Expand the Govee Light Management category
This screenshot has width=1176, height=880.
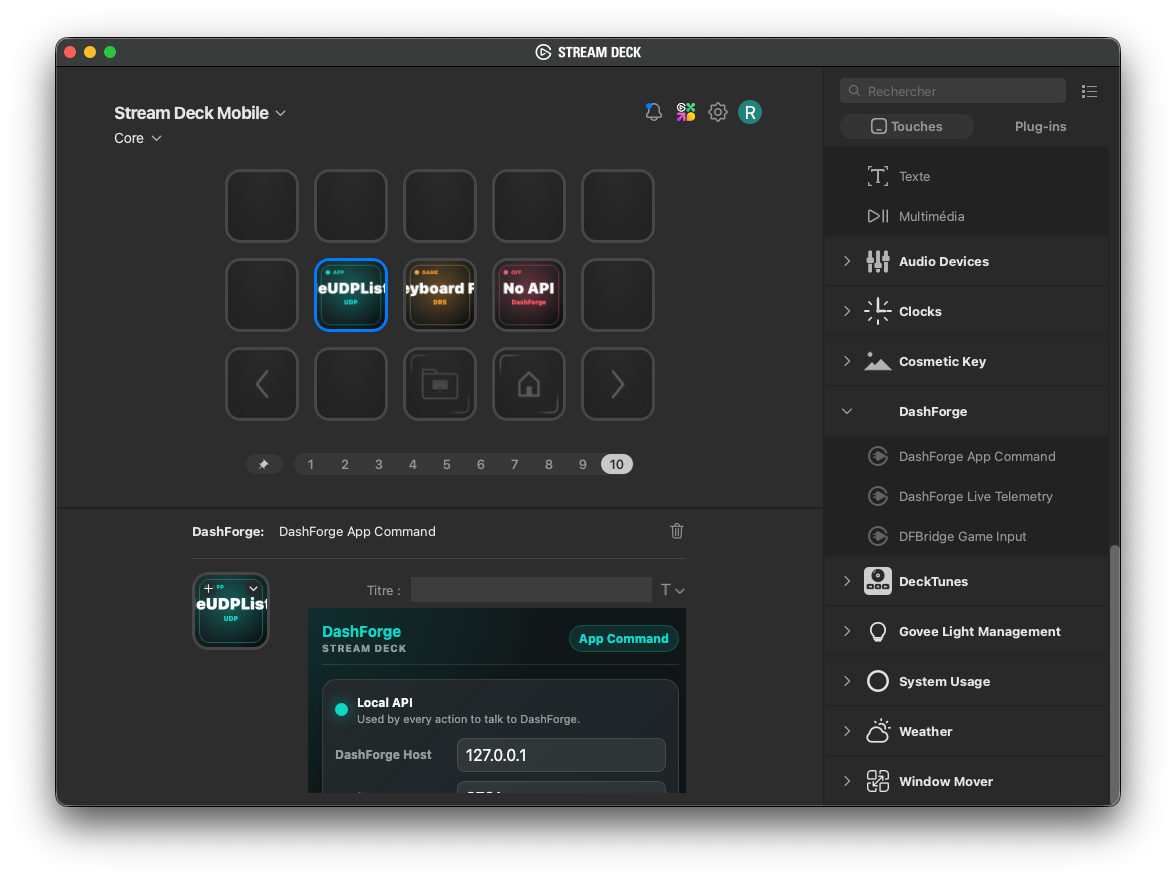(x=847, y=632)
